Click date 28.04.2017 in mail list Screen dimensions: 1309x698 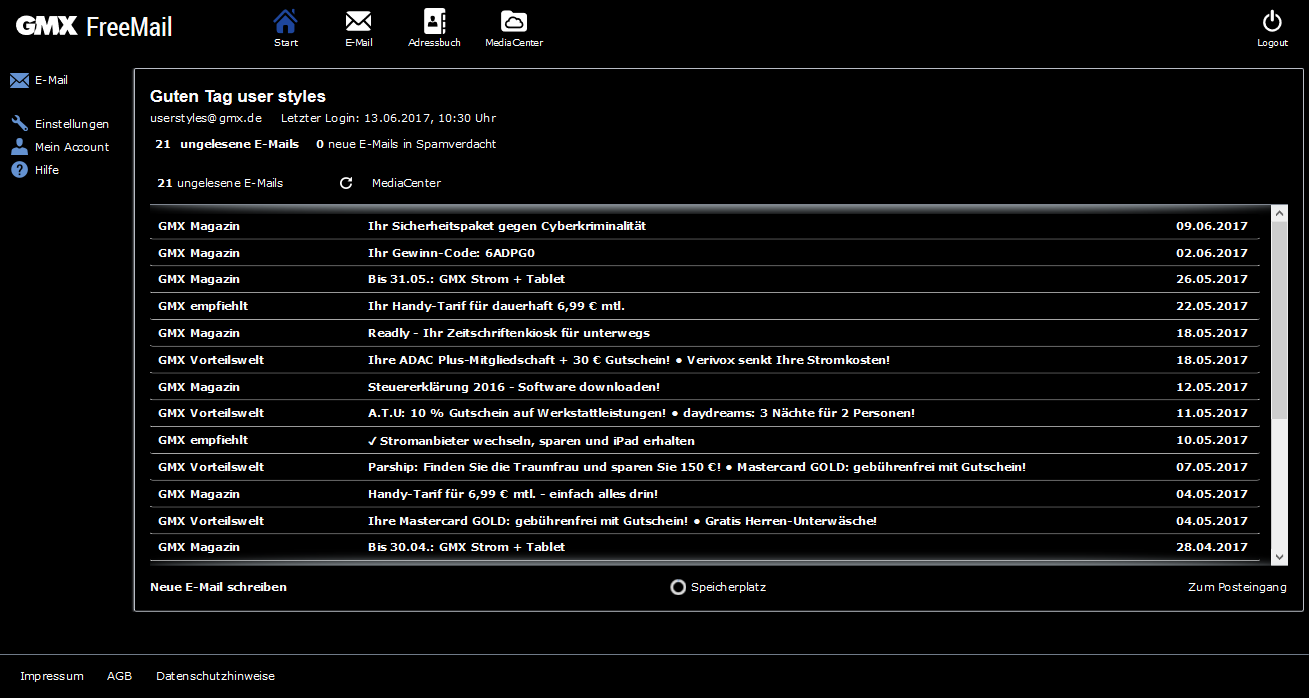1212,547
